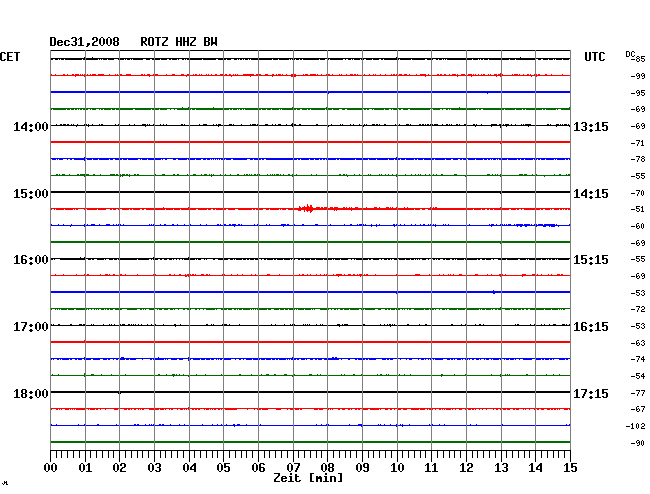Select the 14:00 CET time label
This screenshot has height=494, width=650.
(x=31, y=127)
